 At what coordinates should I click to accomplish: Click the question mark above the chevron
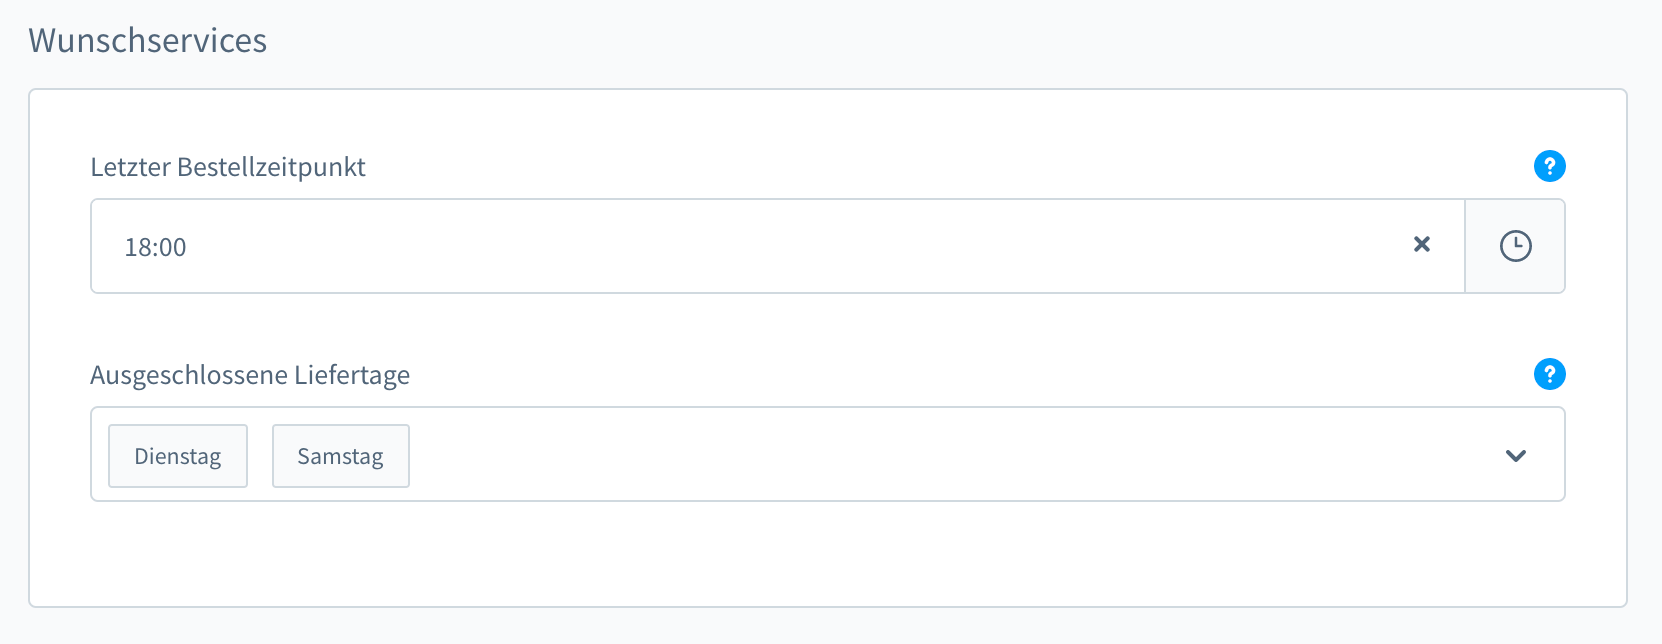(x=1549, y=374)
